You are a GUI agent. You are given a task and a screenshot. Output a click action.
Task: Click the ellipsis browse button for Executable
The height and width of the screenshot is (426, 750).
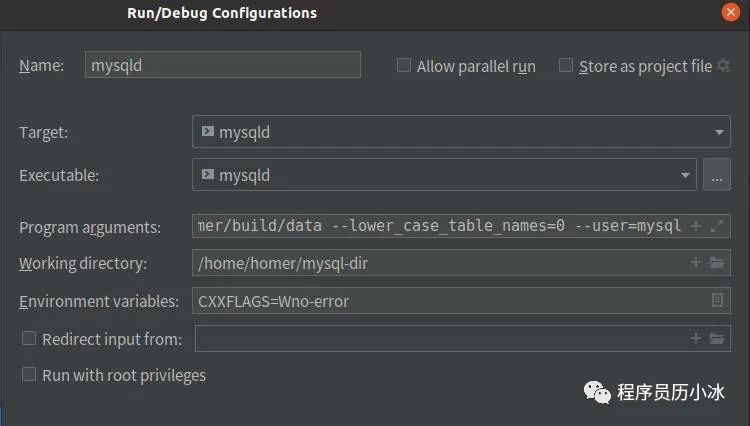[x=716, y=175]
